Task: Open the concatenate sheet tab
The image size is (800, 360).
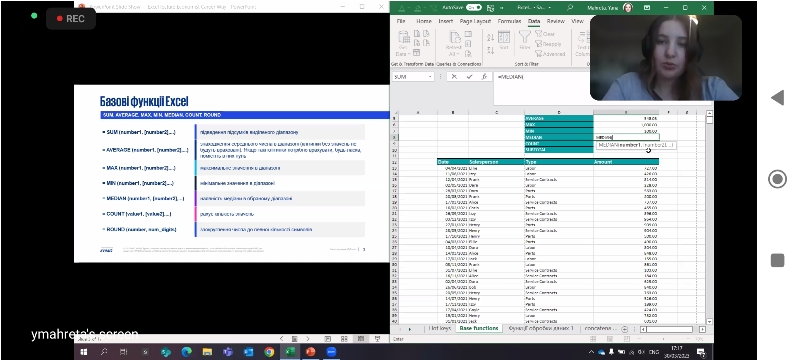Action: tap(601, 329)
